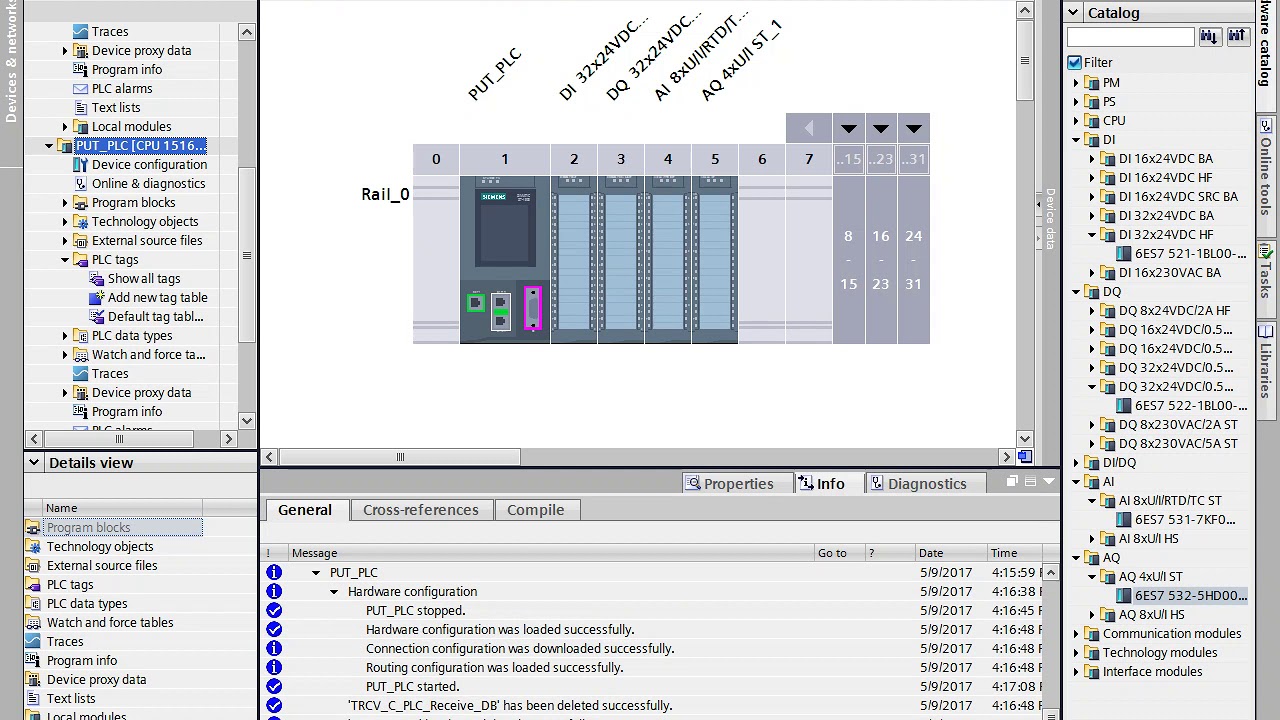Click check icon beside PUT_PLC stopped message
The height and width of the screenshot is (720, 1280).
click(x=274, y=610)
